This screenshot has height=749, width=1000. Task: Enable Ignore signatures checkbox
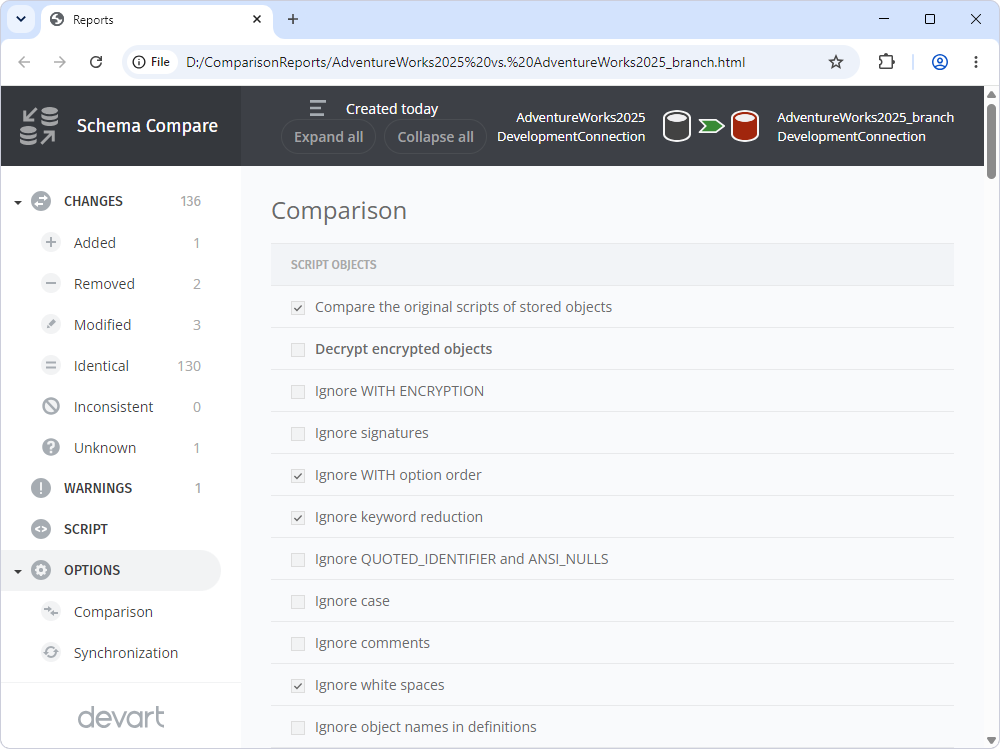(x=298, y=434)
